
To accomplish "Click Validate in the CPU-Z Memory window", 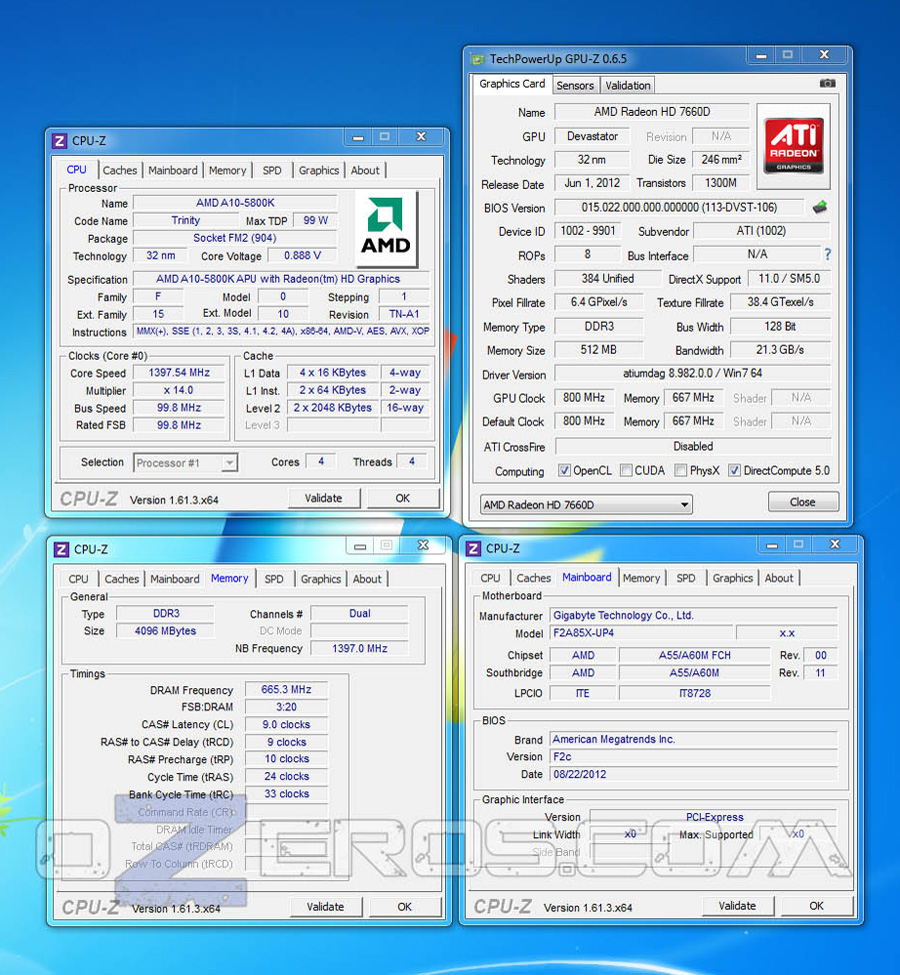I will pyautogui.click(x=325, y=907).
